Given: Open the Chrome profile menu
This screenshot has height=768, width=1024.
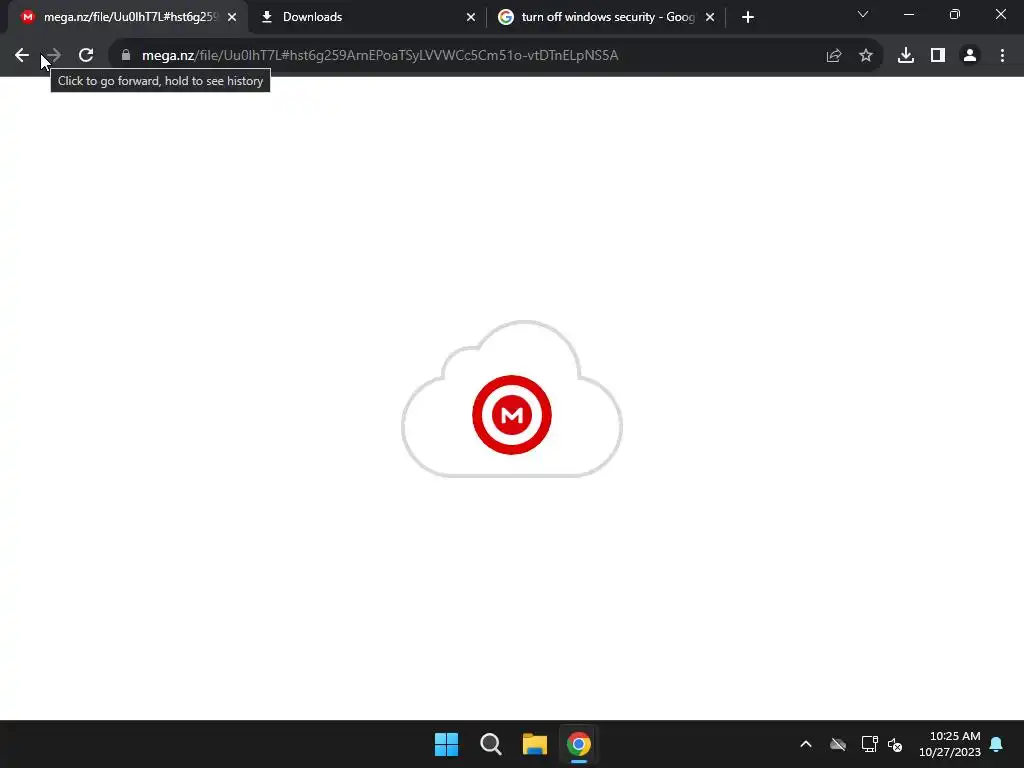Looking at the screenshot, I should point(970,56).
